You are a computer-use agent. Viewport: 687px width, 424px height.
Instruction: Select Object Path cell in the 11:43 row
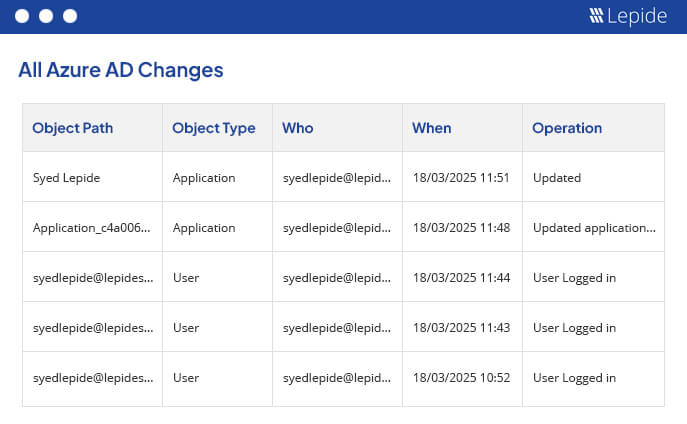click(93, 328)
